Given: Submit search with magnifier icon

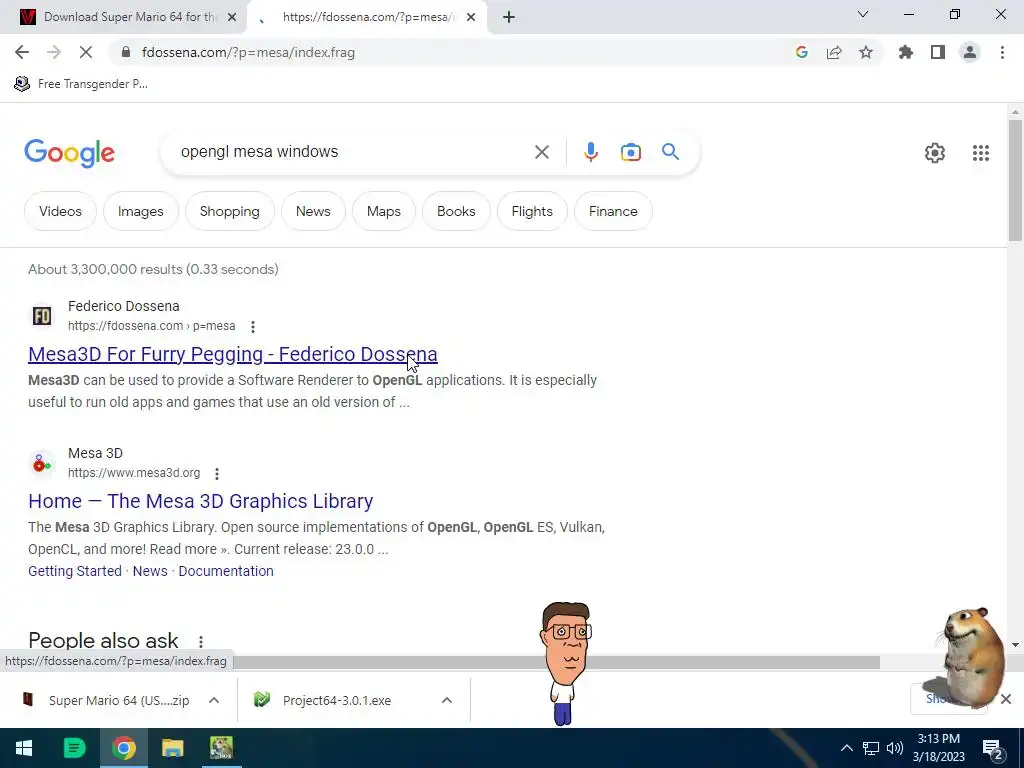Looking at the screenshot, I should (x=670, y=152).
